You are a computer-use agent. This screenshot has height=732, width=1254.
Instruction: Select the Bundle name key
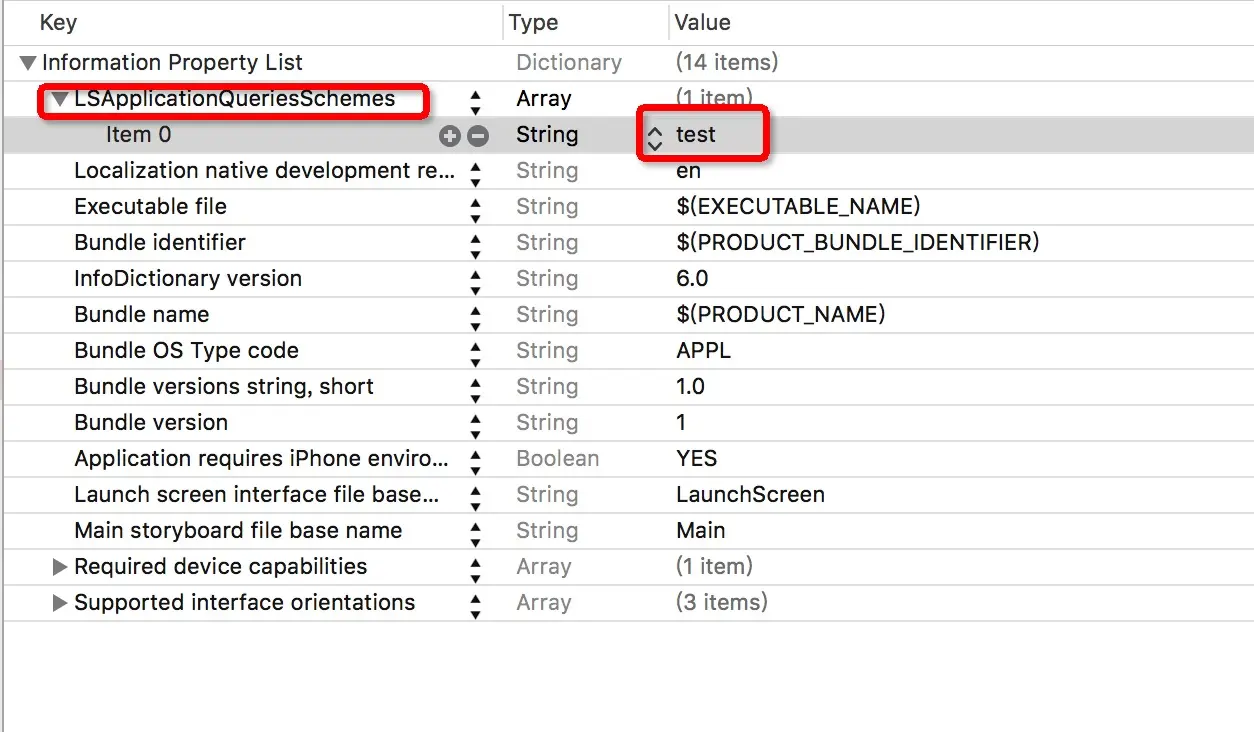[142, 315]
